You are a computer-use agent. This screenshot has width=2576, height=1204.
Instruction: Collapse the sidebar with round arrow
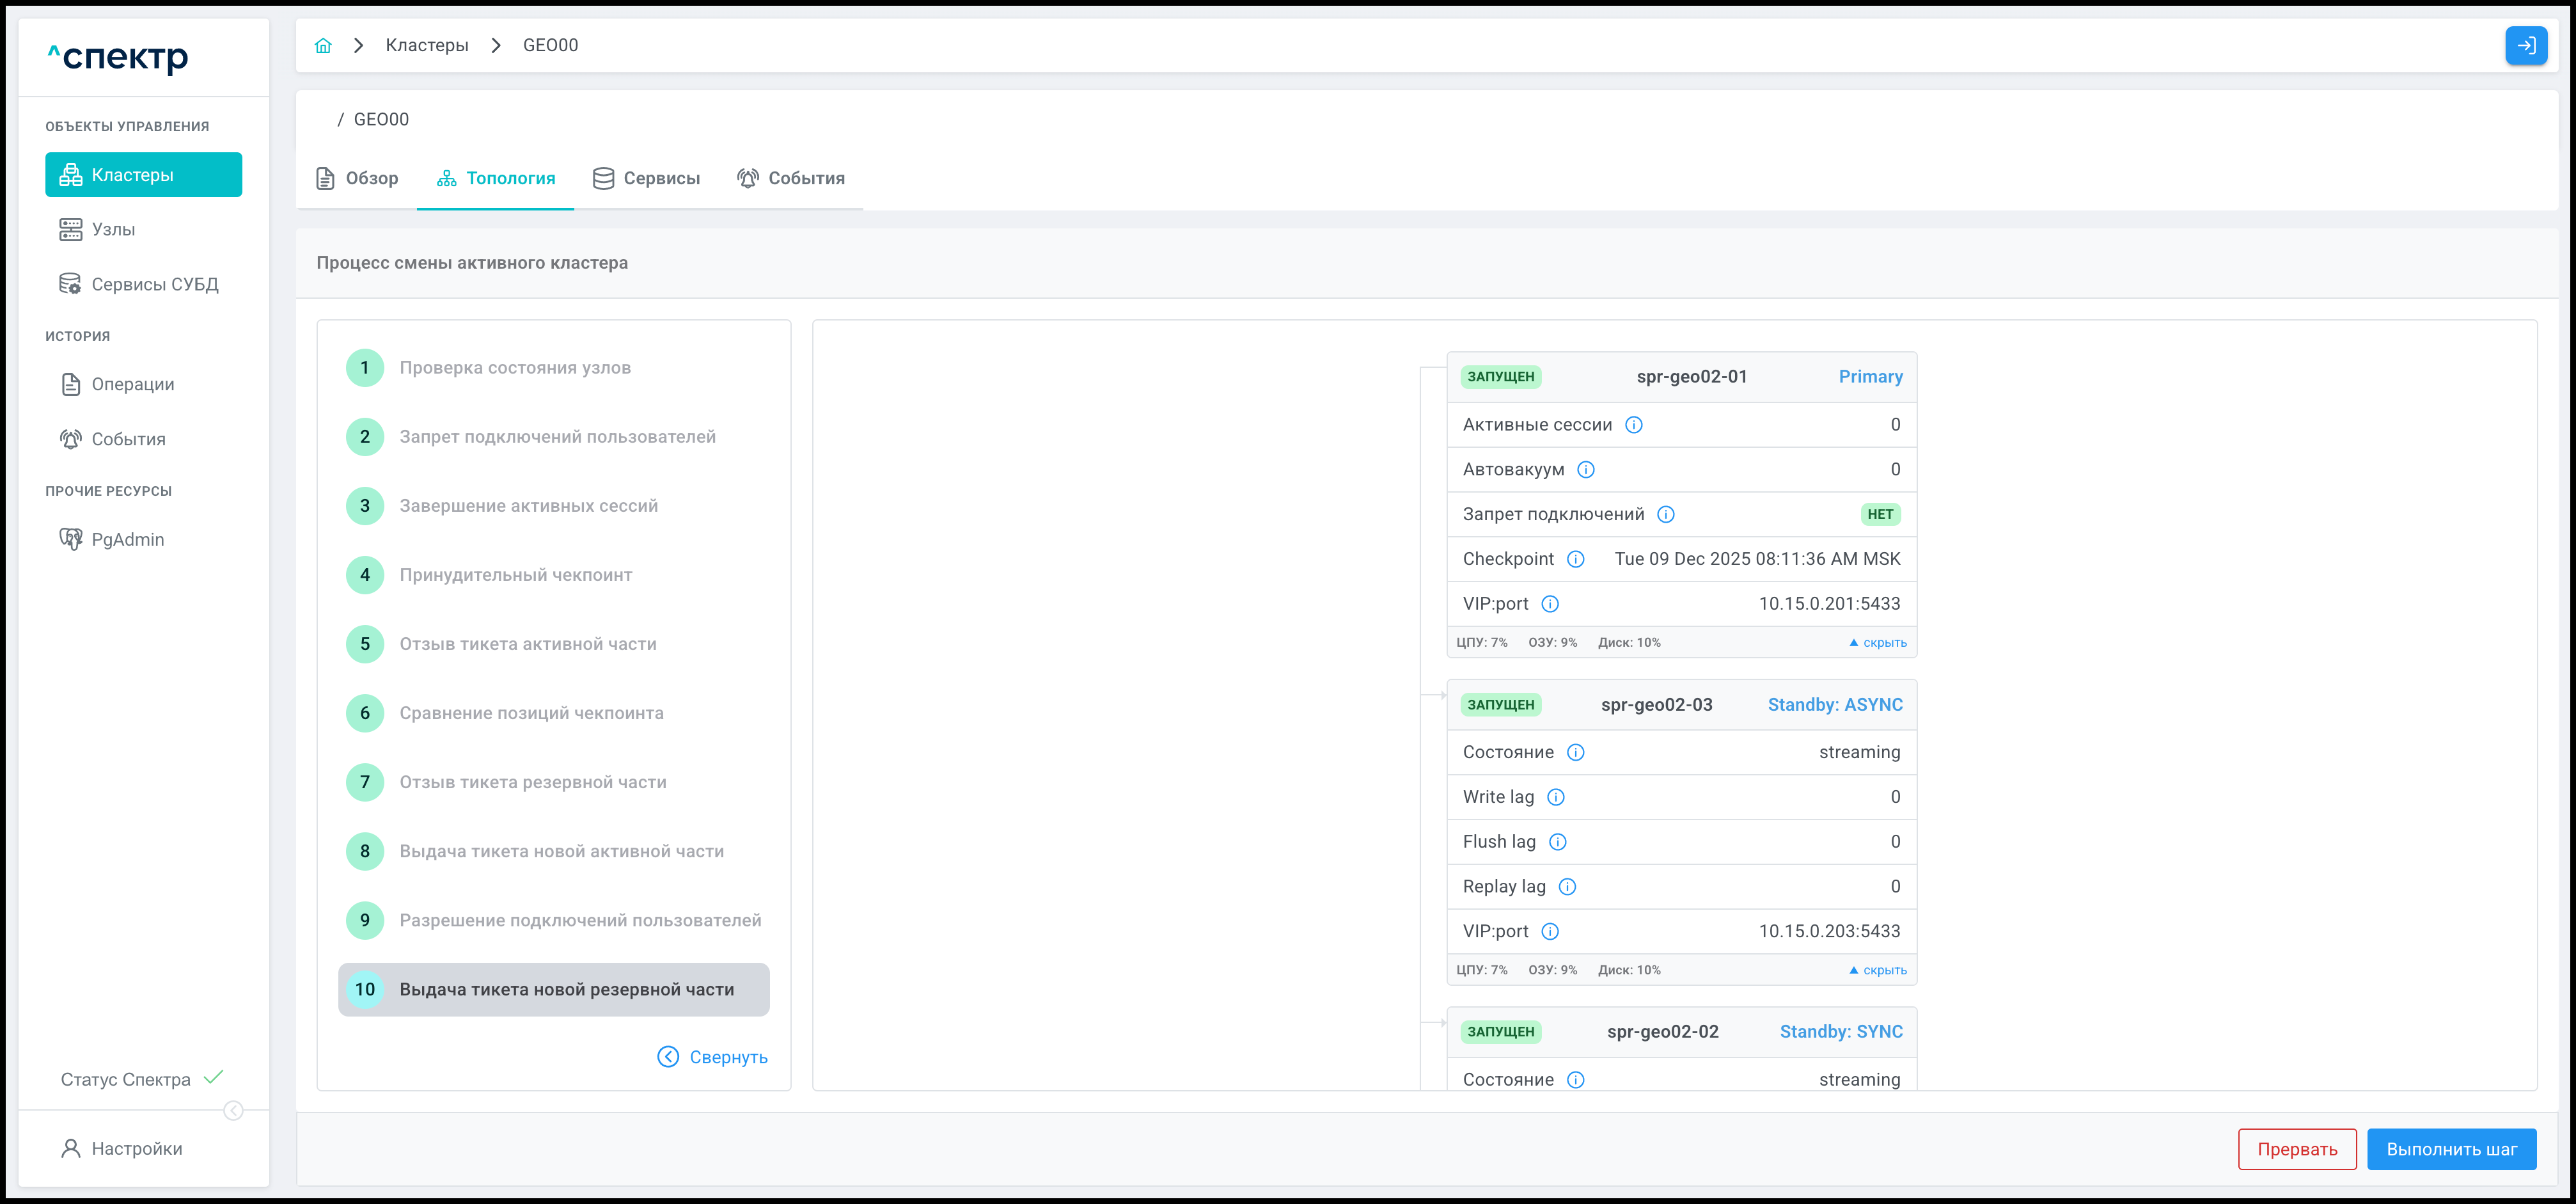point(233,1111)
